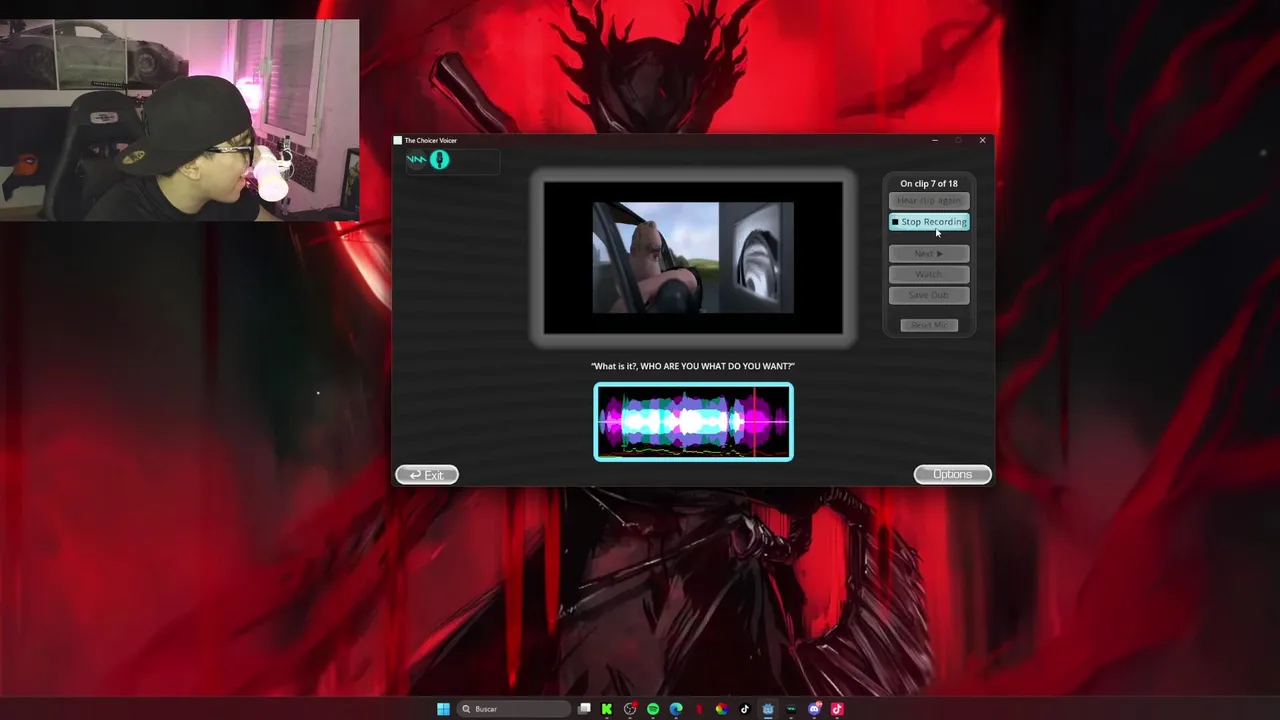Open the Kick app from taskbar

click(x=607, y=709)
